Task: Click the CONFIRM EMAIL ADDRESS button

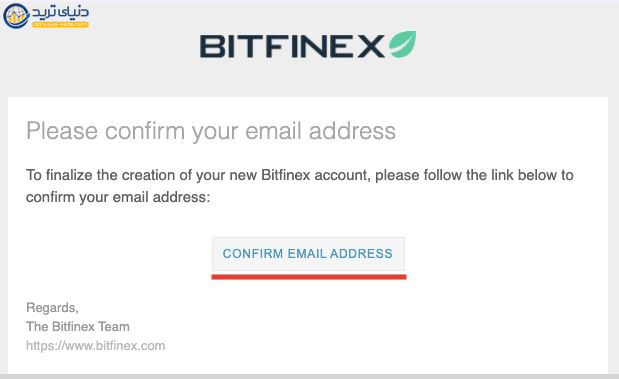Action: tap(308, 253)
